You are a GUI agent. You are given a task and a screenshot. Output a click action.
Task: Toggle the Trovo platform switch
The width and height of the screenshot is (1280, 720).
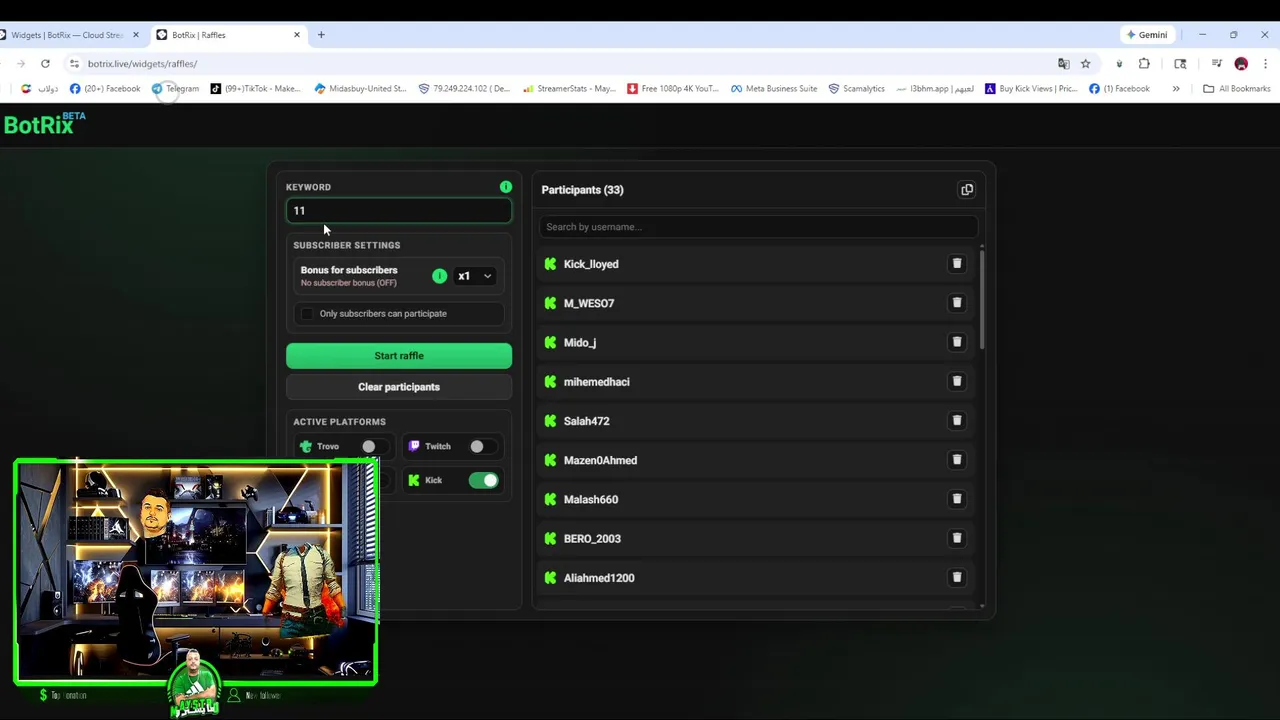click(x=373, y=446)
